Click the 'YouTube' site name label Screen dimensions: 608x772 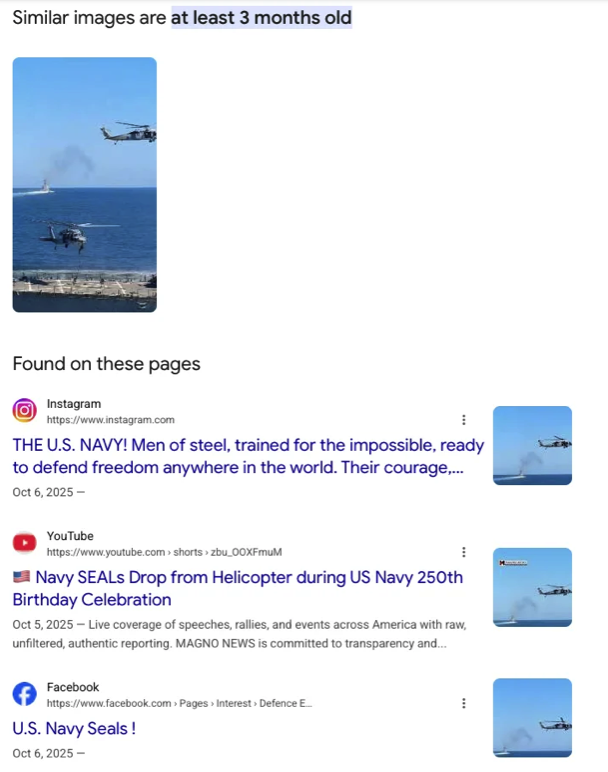[x=70, y=536]
